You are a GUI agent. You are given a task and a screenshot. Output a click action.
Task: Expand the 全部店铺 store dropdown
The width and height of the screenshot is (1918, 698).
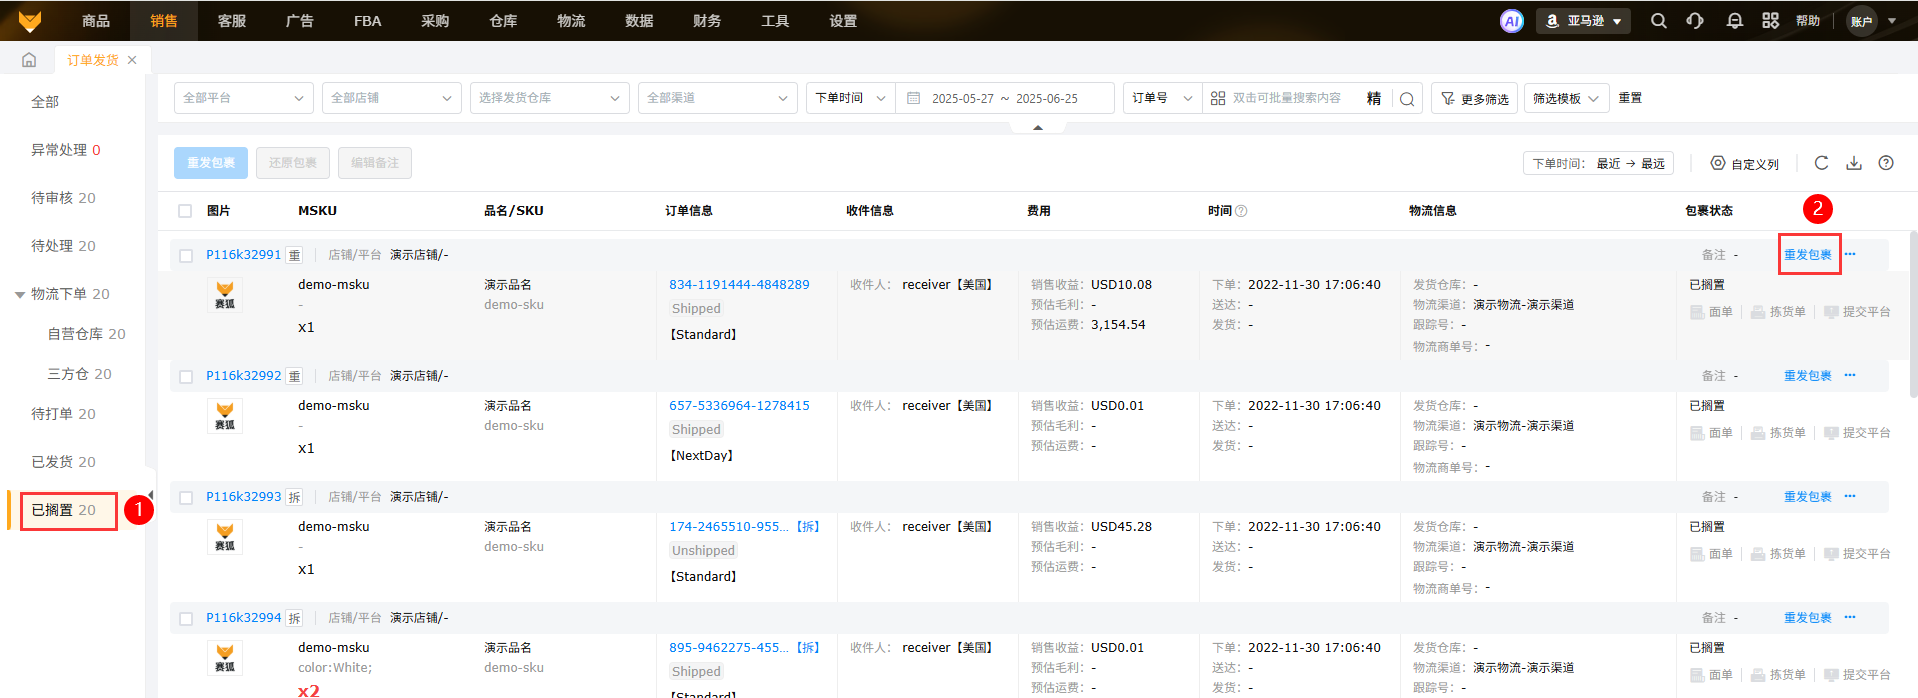391,98
